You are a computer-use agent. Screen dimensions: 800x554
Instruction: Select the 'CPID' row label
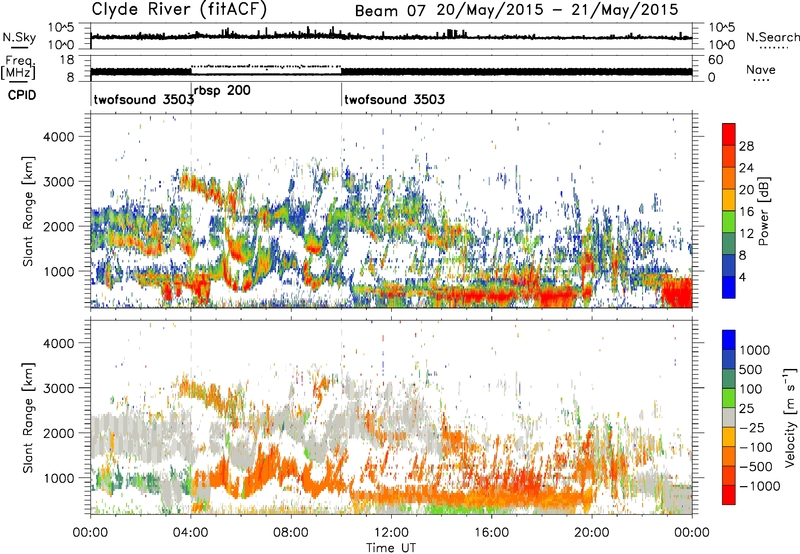(x=22, y=95)
